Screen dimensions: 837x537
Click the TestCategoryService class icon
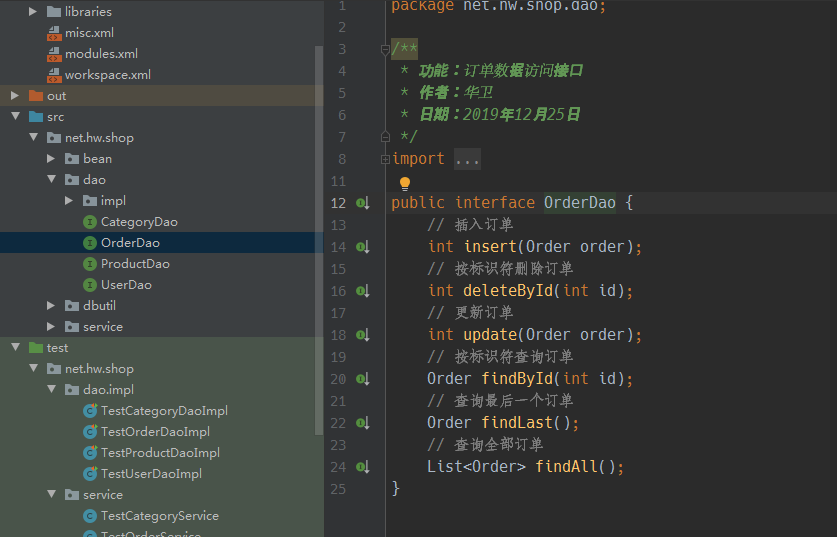tap(90, 516)
